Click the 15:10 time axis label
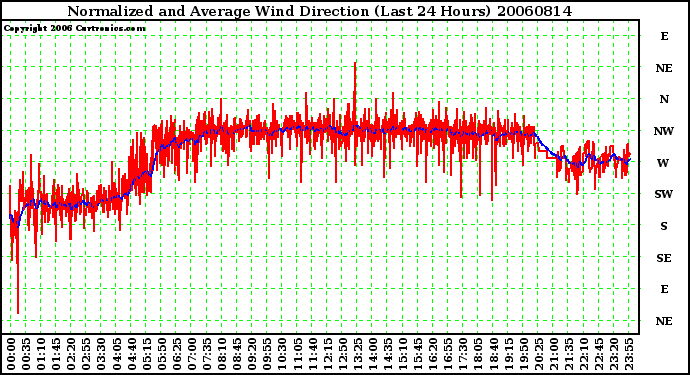Image resolution: width=690 pixels, height=375 pixels. point(403,354)
